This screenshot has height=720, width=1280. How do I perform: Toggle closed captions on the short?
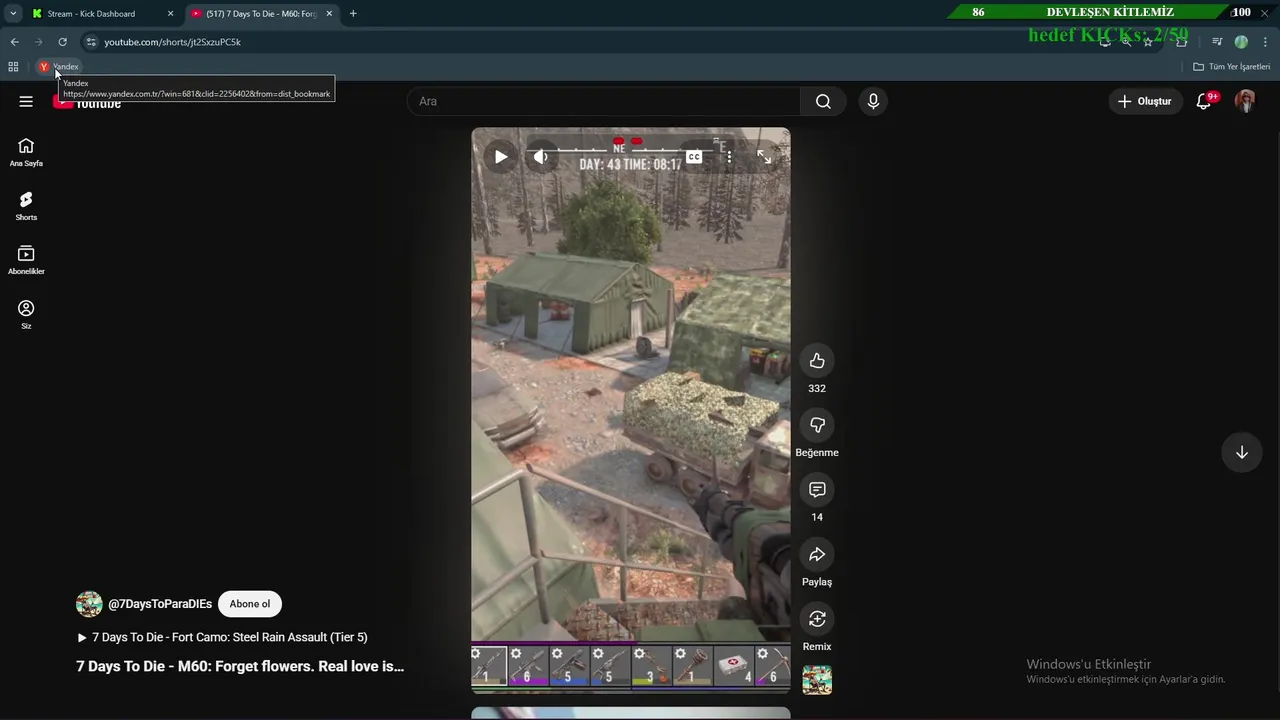pyautogui.click(x=694, y=156)
